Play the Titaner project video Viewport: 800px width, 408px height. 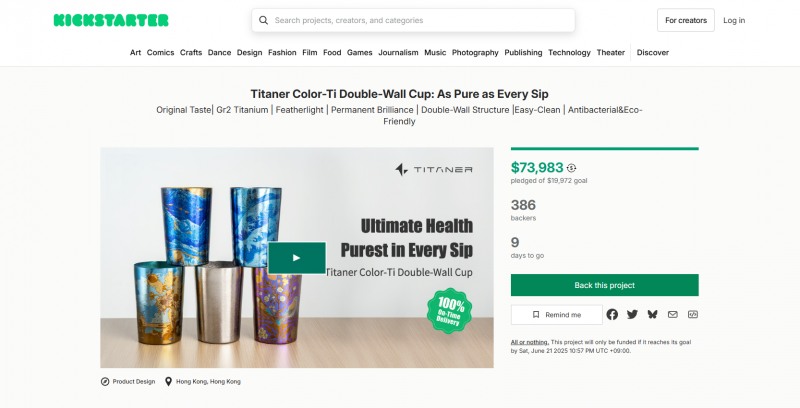(297, 258)
